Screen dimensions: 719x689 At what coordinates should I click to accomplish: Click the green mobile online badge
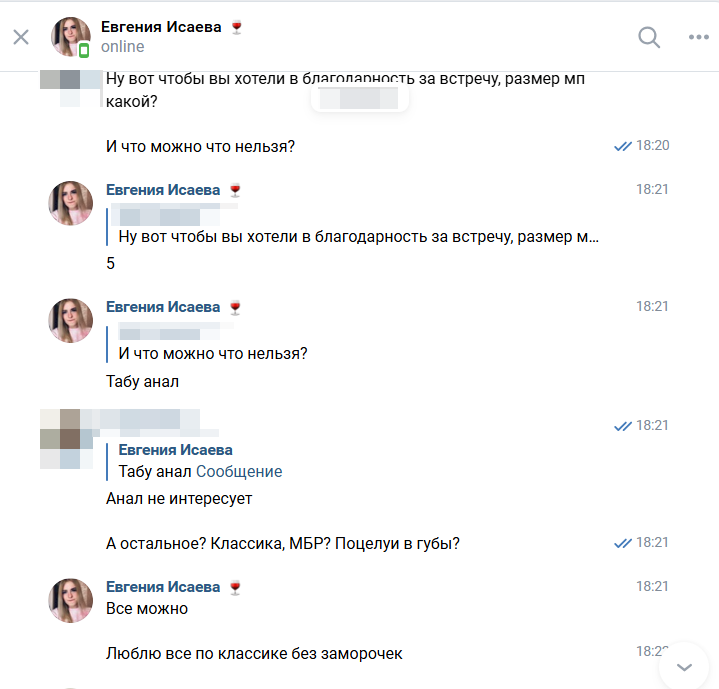click(84, 50)
